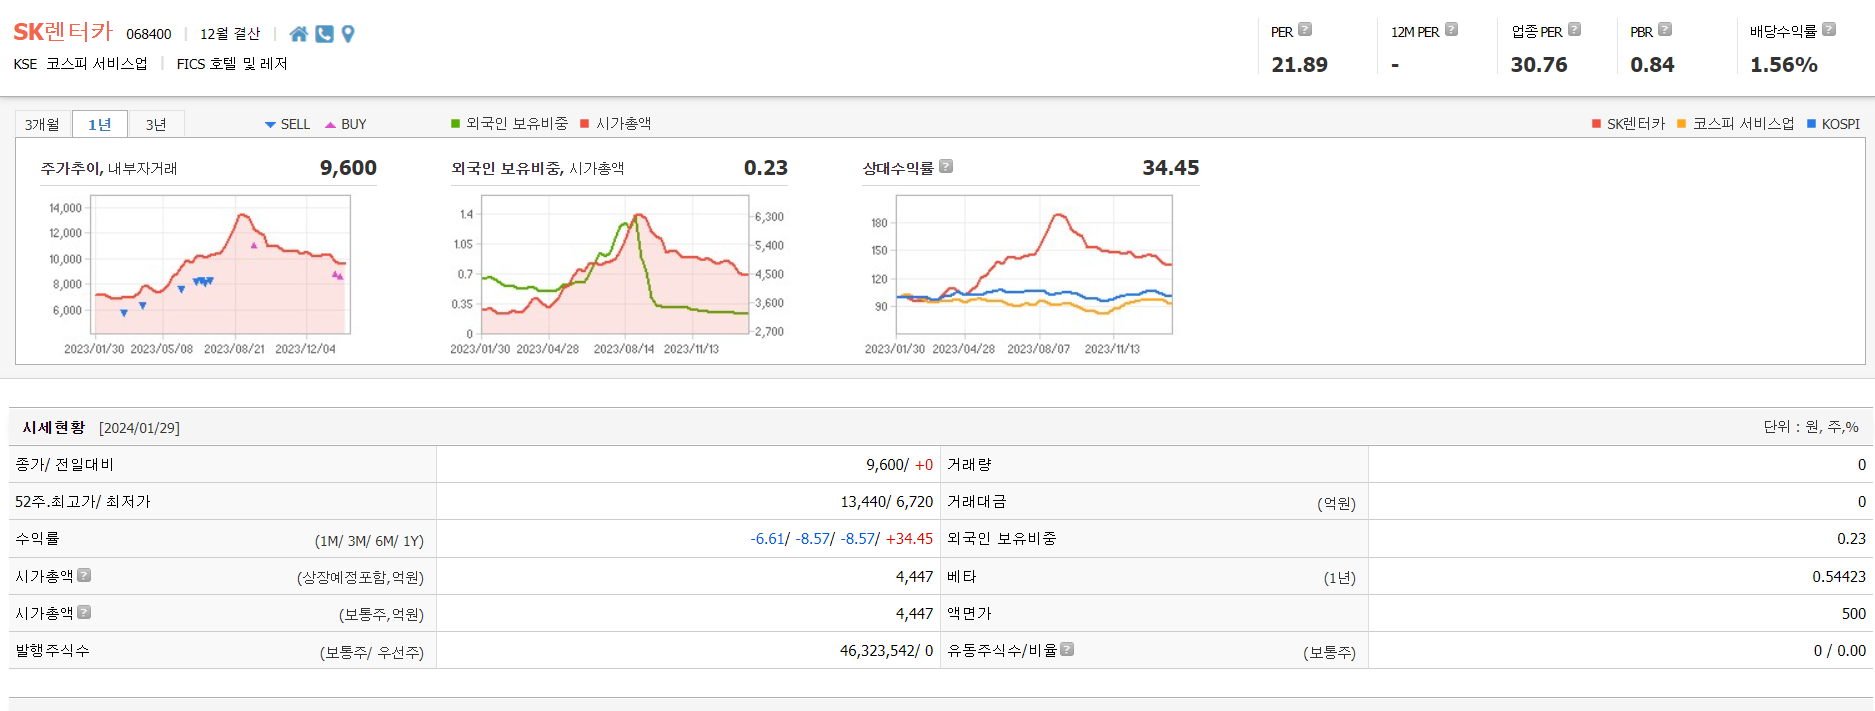Viewport: 1875px width, 711px height.
Task: Click the orange 코스피 서비스업 legend swatch
Action: [x=1682, y=124]
